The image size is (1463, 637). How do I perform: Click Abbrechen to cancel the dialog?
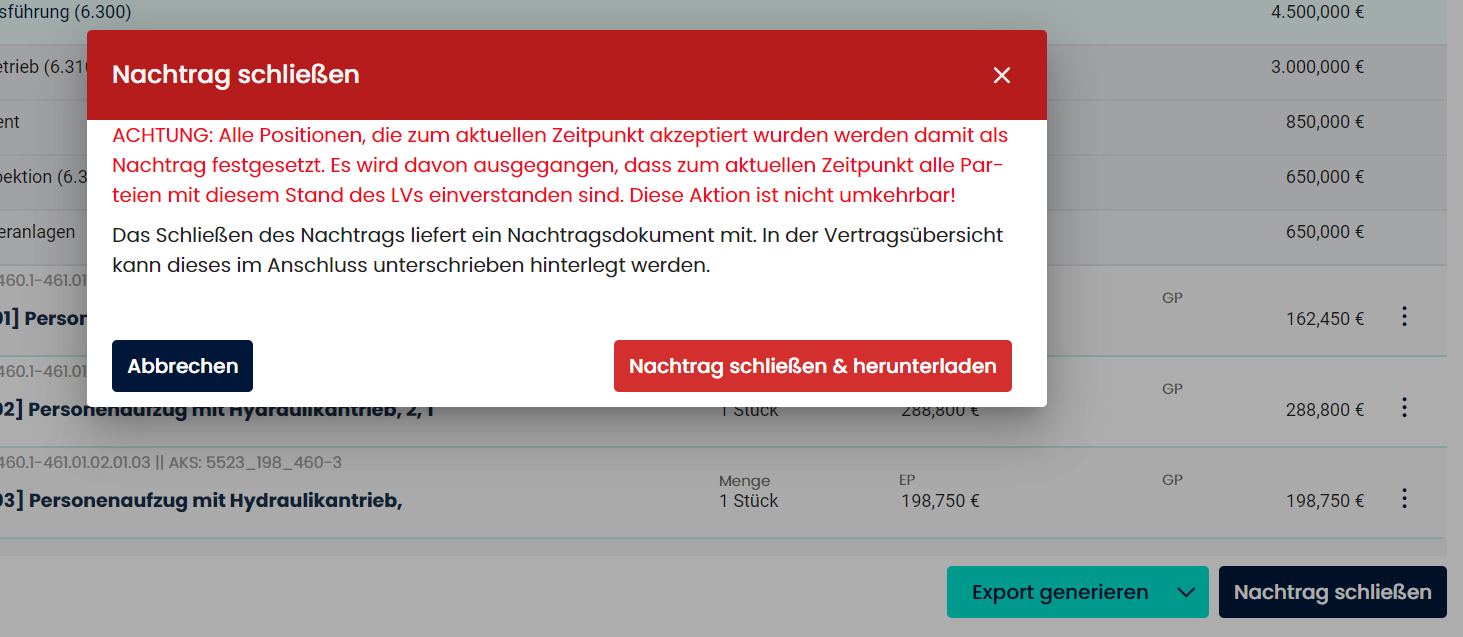point(182,366)
